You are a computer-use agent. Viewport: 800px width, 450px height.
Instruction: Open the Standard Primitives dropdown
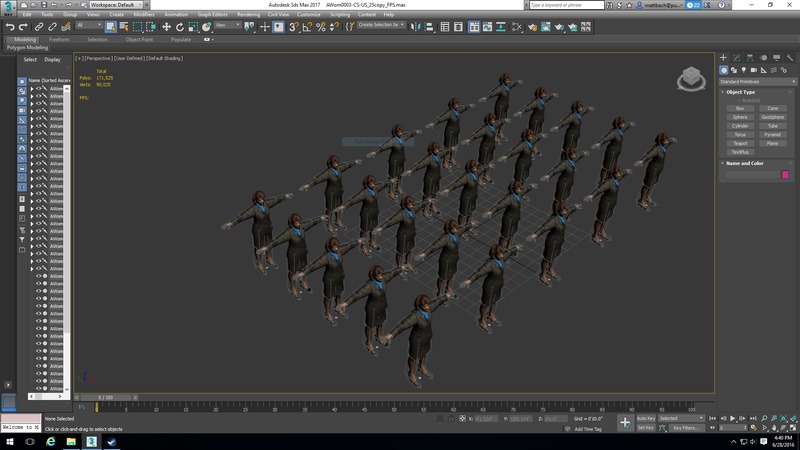(757, 81)
